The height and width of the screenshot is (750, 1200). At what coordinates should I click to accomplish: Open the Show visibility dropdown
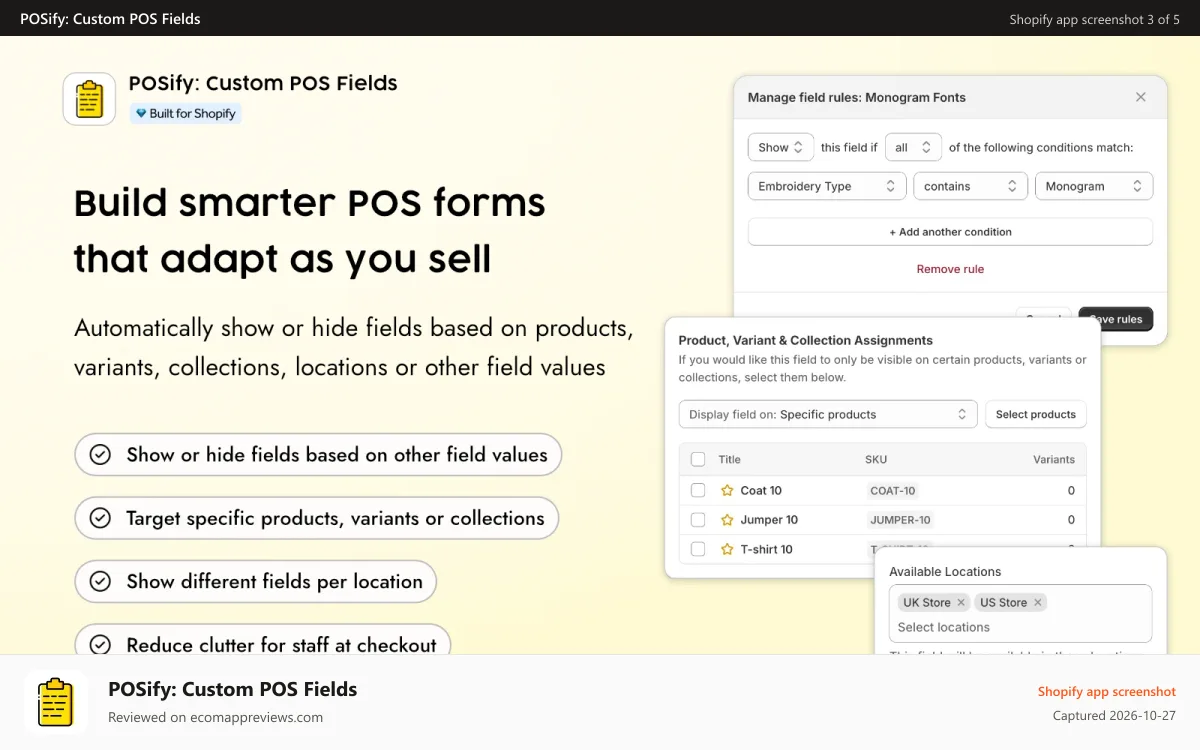(x=780, y=147)
